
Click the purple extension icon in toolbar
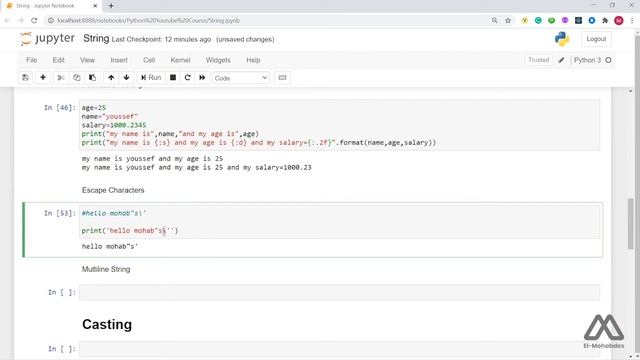[565, 20]
